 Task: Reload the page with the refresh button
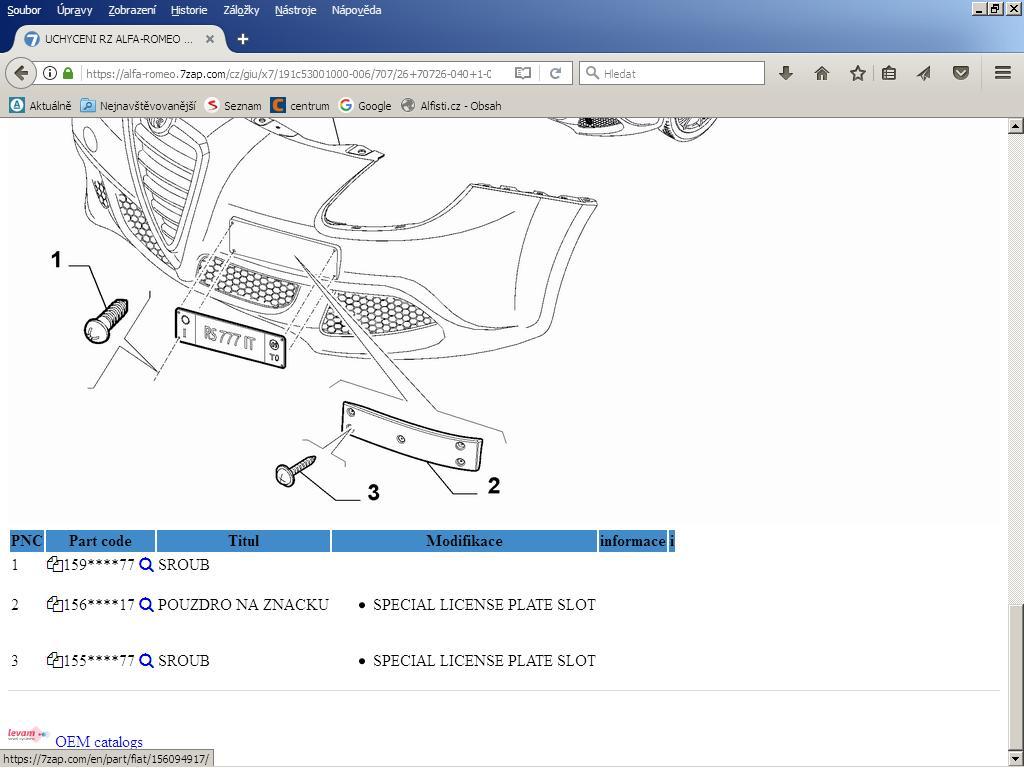[555, 73]
